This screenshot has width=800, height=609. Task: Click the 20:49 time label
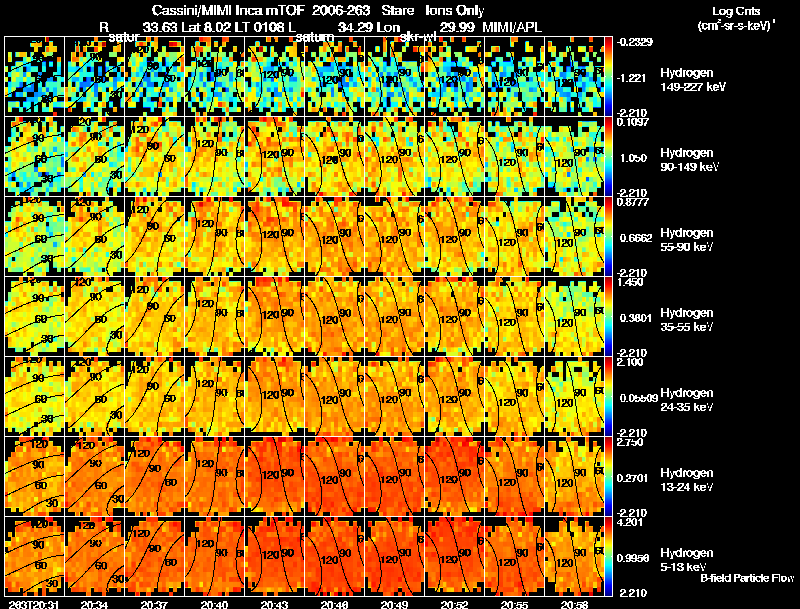(394, 605)
